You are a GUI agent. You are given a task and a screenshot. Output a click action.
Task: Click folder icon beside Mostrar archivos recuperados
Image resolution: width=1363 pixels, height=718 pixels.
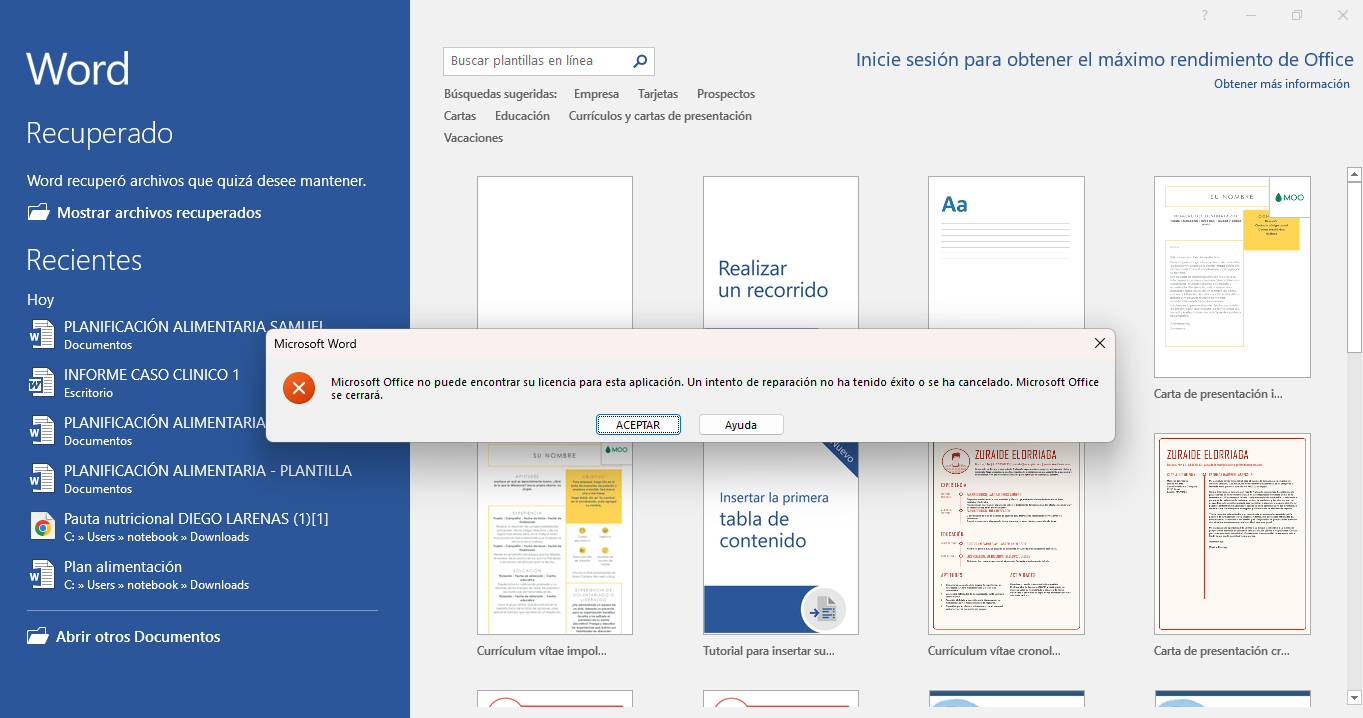(38, 212)
